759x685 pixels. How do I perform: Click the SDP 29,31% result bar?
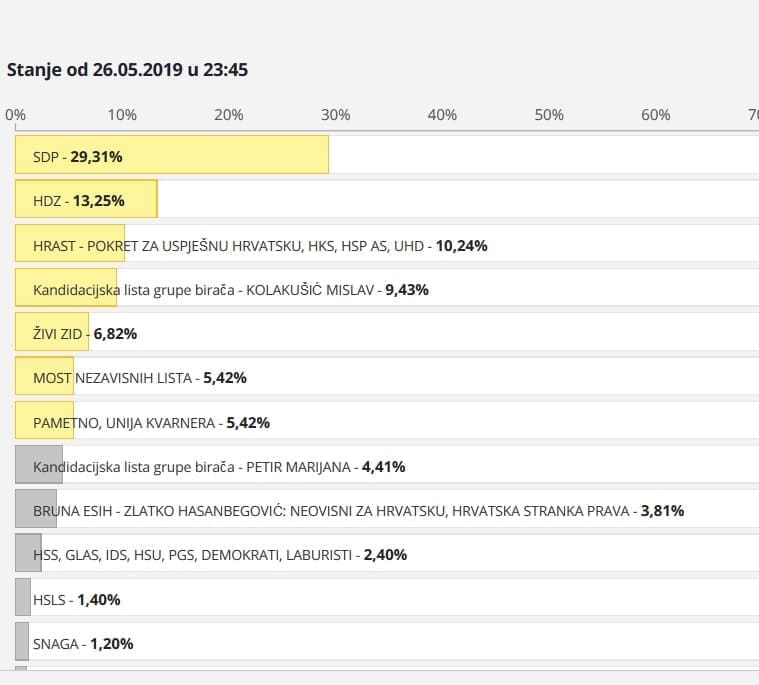coord(171,156)
